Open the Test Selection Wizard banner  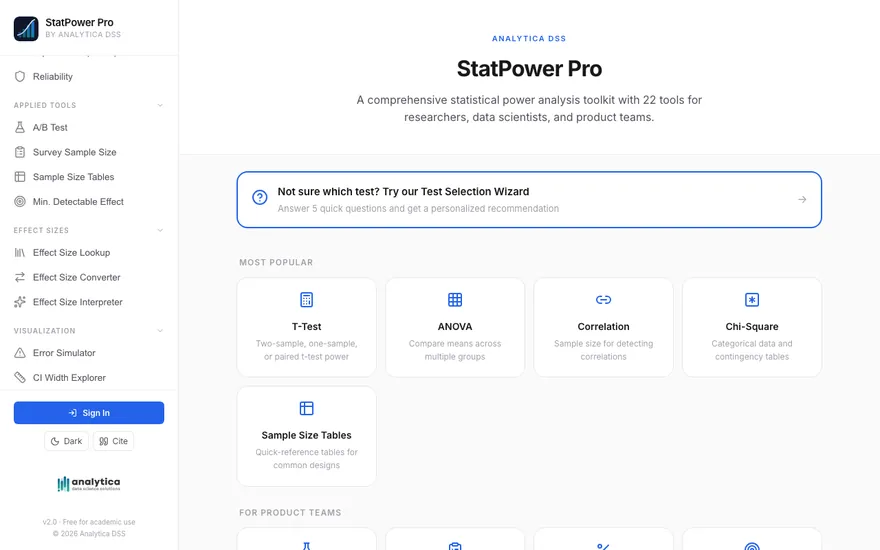click(529, 199)
